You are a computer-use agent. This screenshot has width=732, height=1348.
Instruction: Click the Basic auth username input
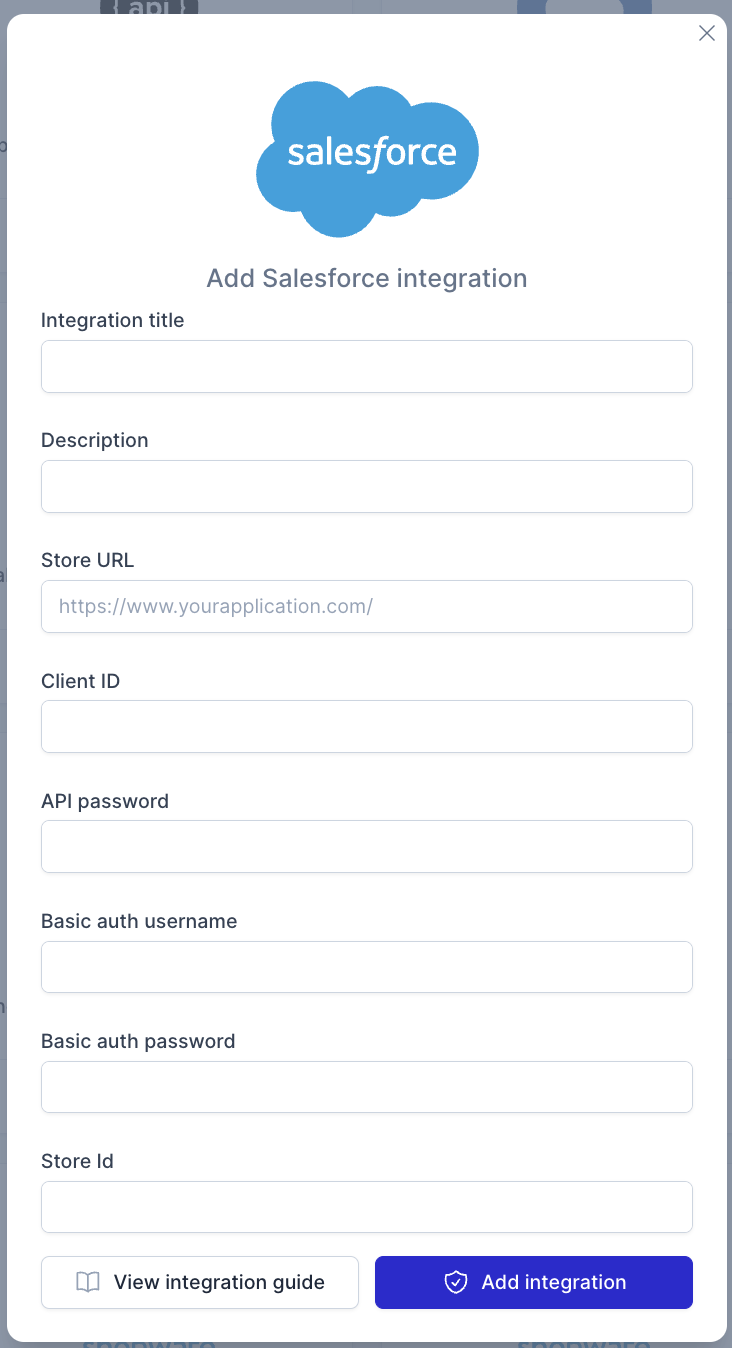(x=366, y=967)
